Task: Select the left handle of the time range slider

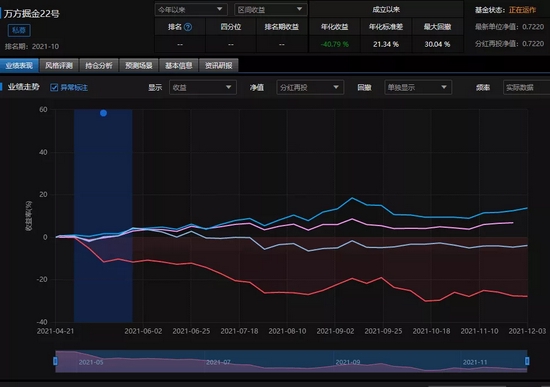Action: (x=55, y=361)
